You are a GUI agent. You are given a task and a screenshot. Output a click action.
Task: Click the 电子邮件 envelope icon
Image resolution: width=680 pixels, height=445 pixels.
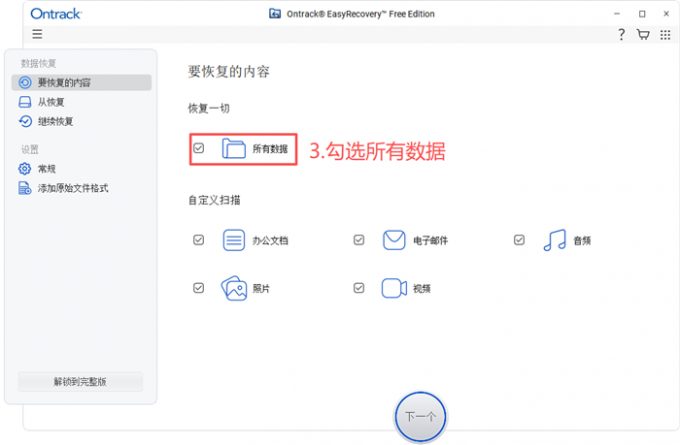pyautogui.click(x=394, y=240)
